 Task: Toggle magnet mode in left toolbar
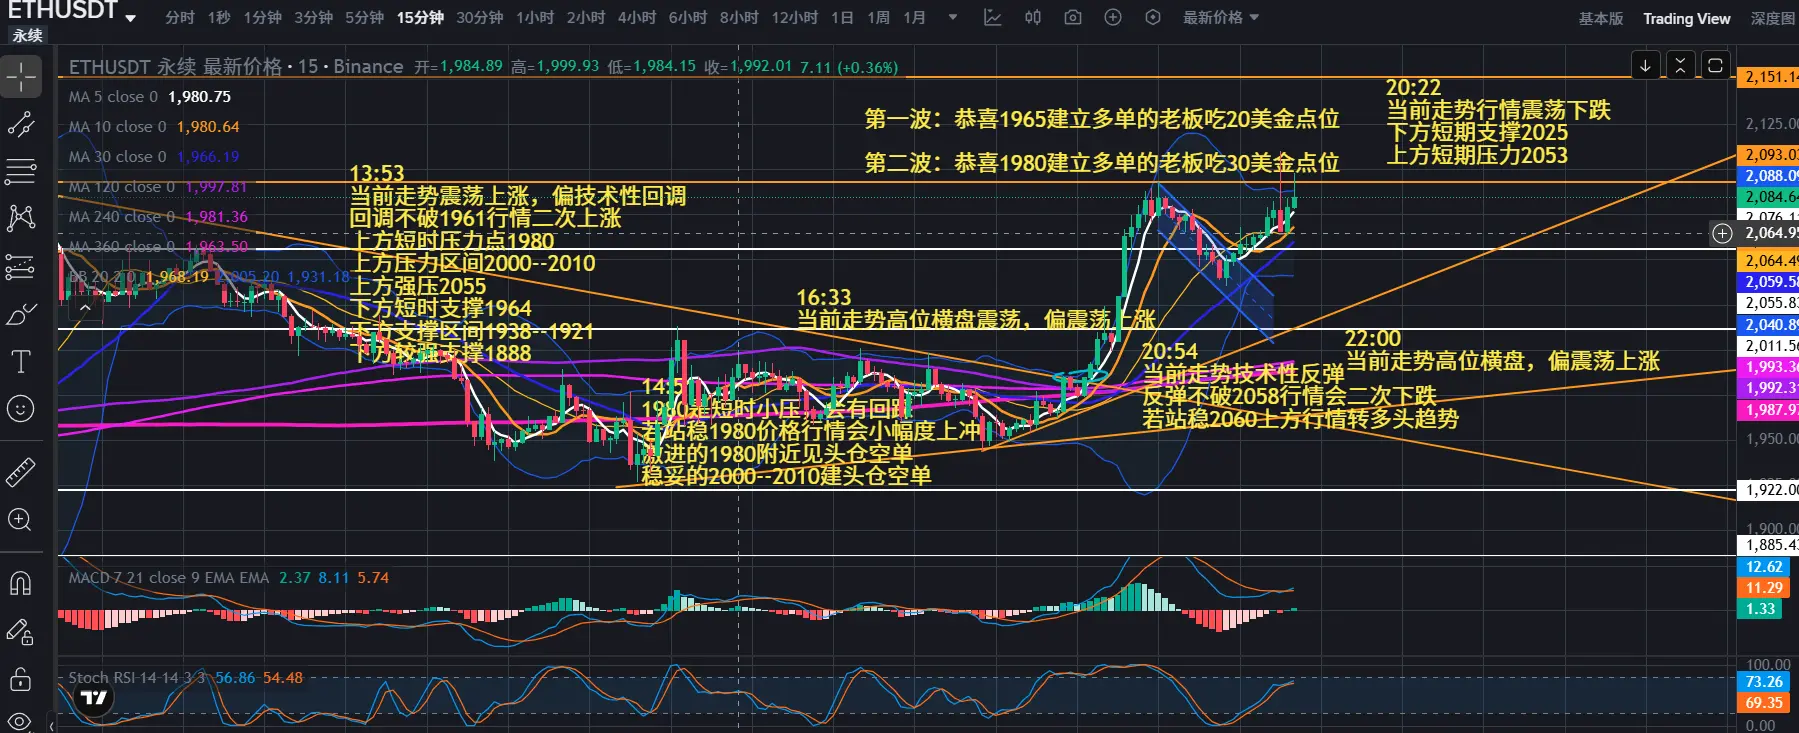click(x=21, y=583)
